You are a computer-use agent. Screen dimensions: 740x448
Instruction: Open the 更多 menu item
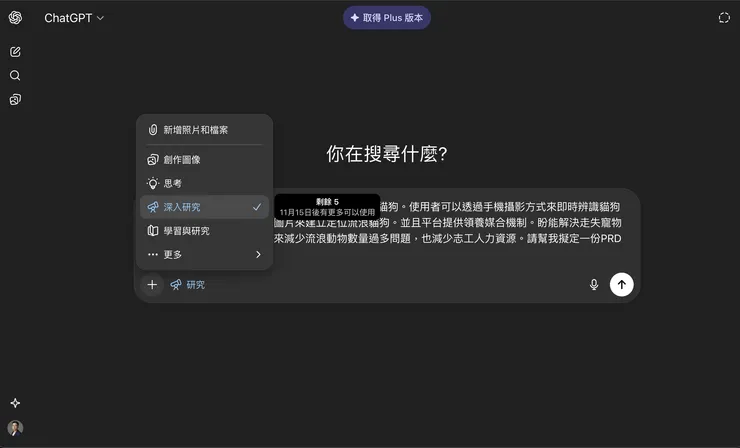click(204, 254)
